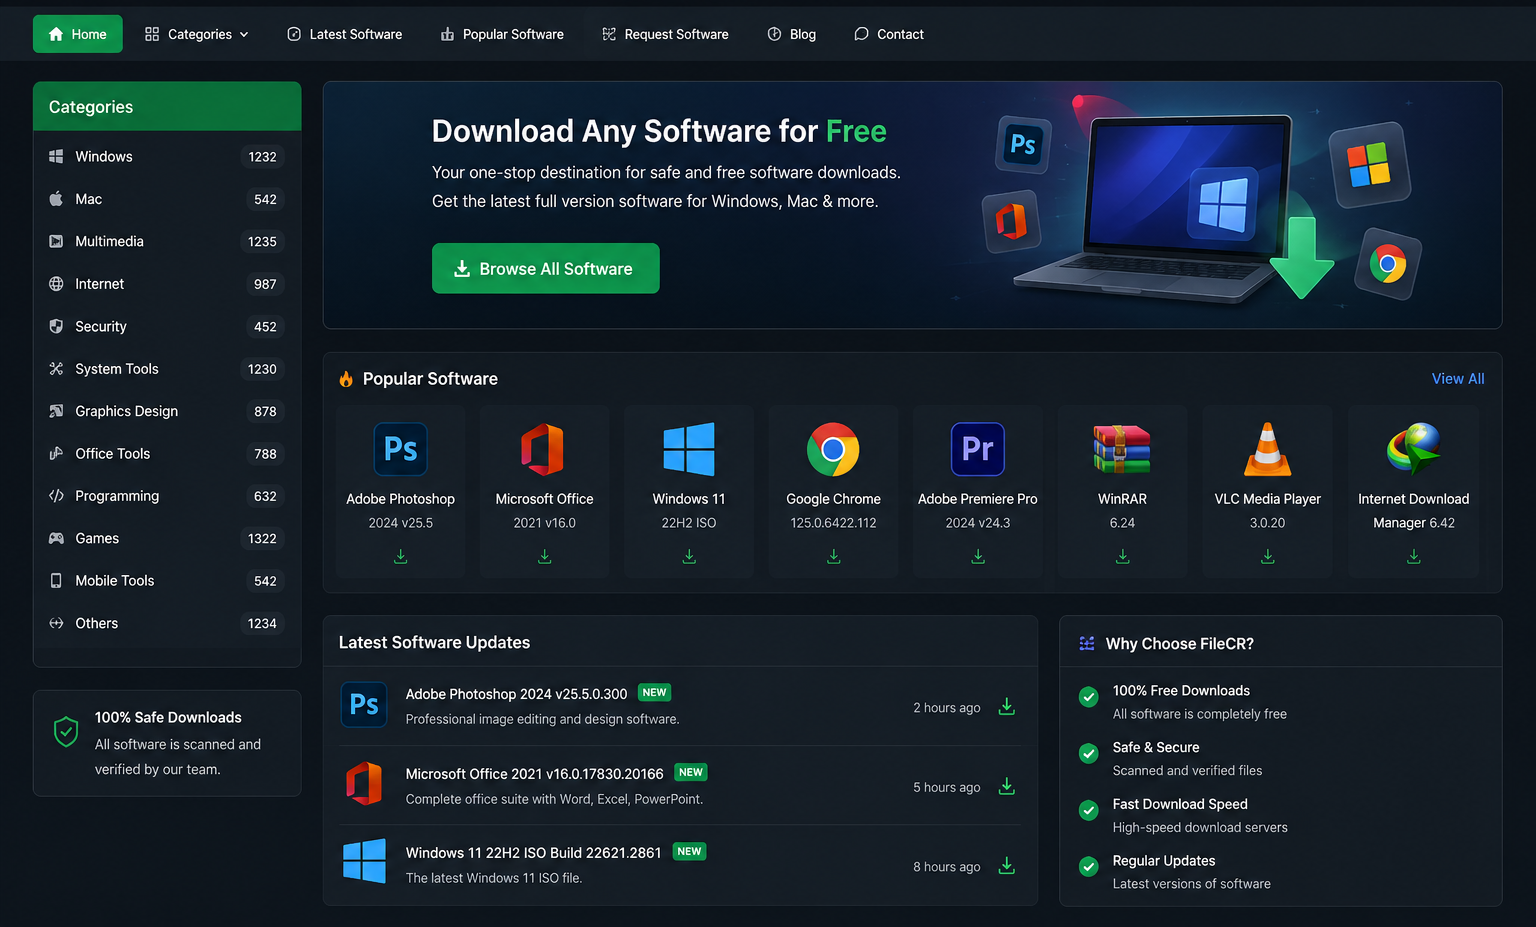Click the Browse All Software button
Viewport: 1536px width, 927px height.
pos(545,268)
